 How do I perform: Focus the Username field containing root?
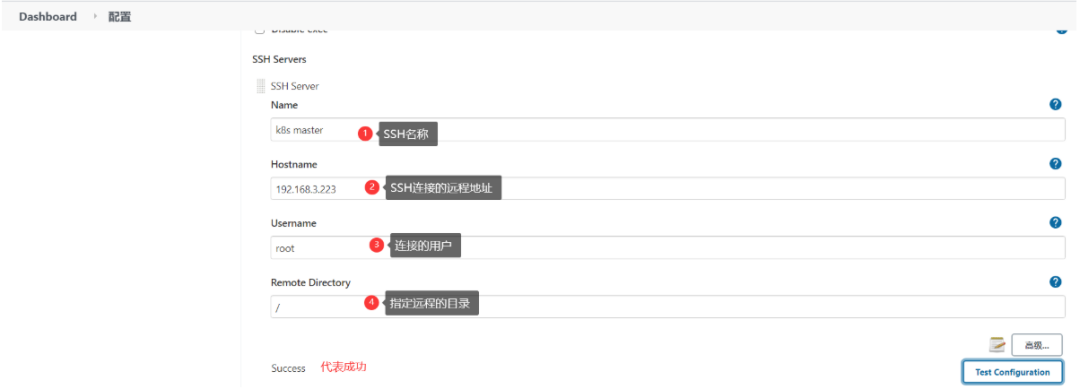(x=667, y=248)
